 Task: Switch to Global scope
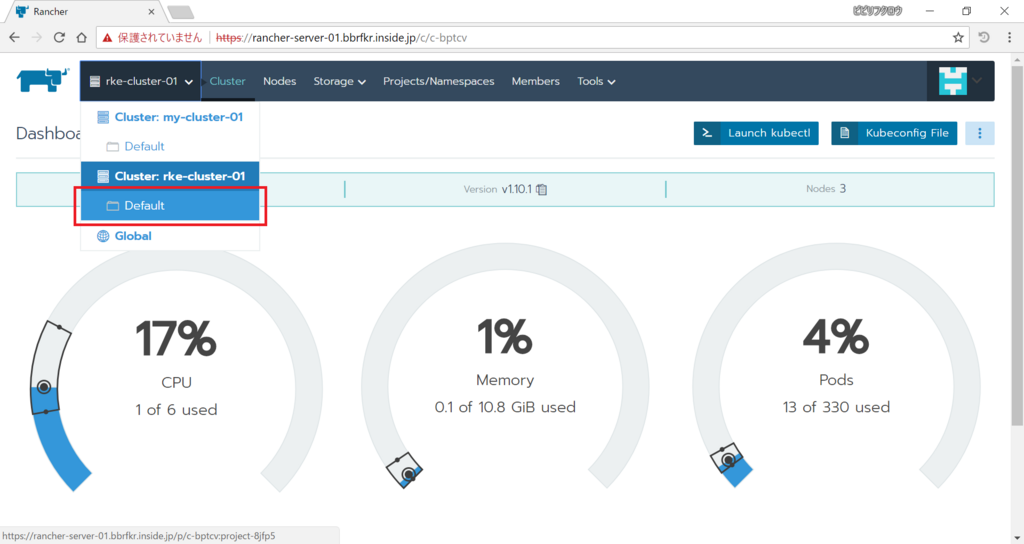click(x=170, y=236)
